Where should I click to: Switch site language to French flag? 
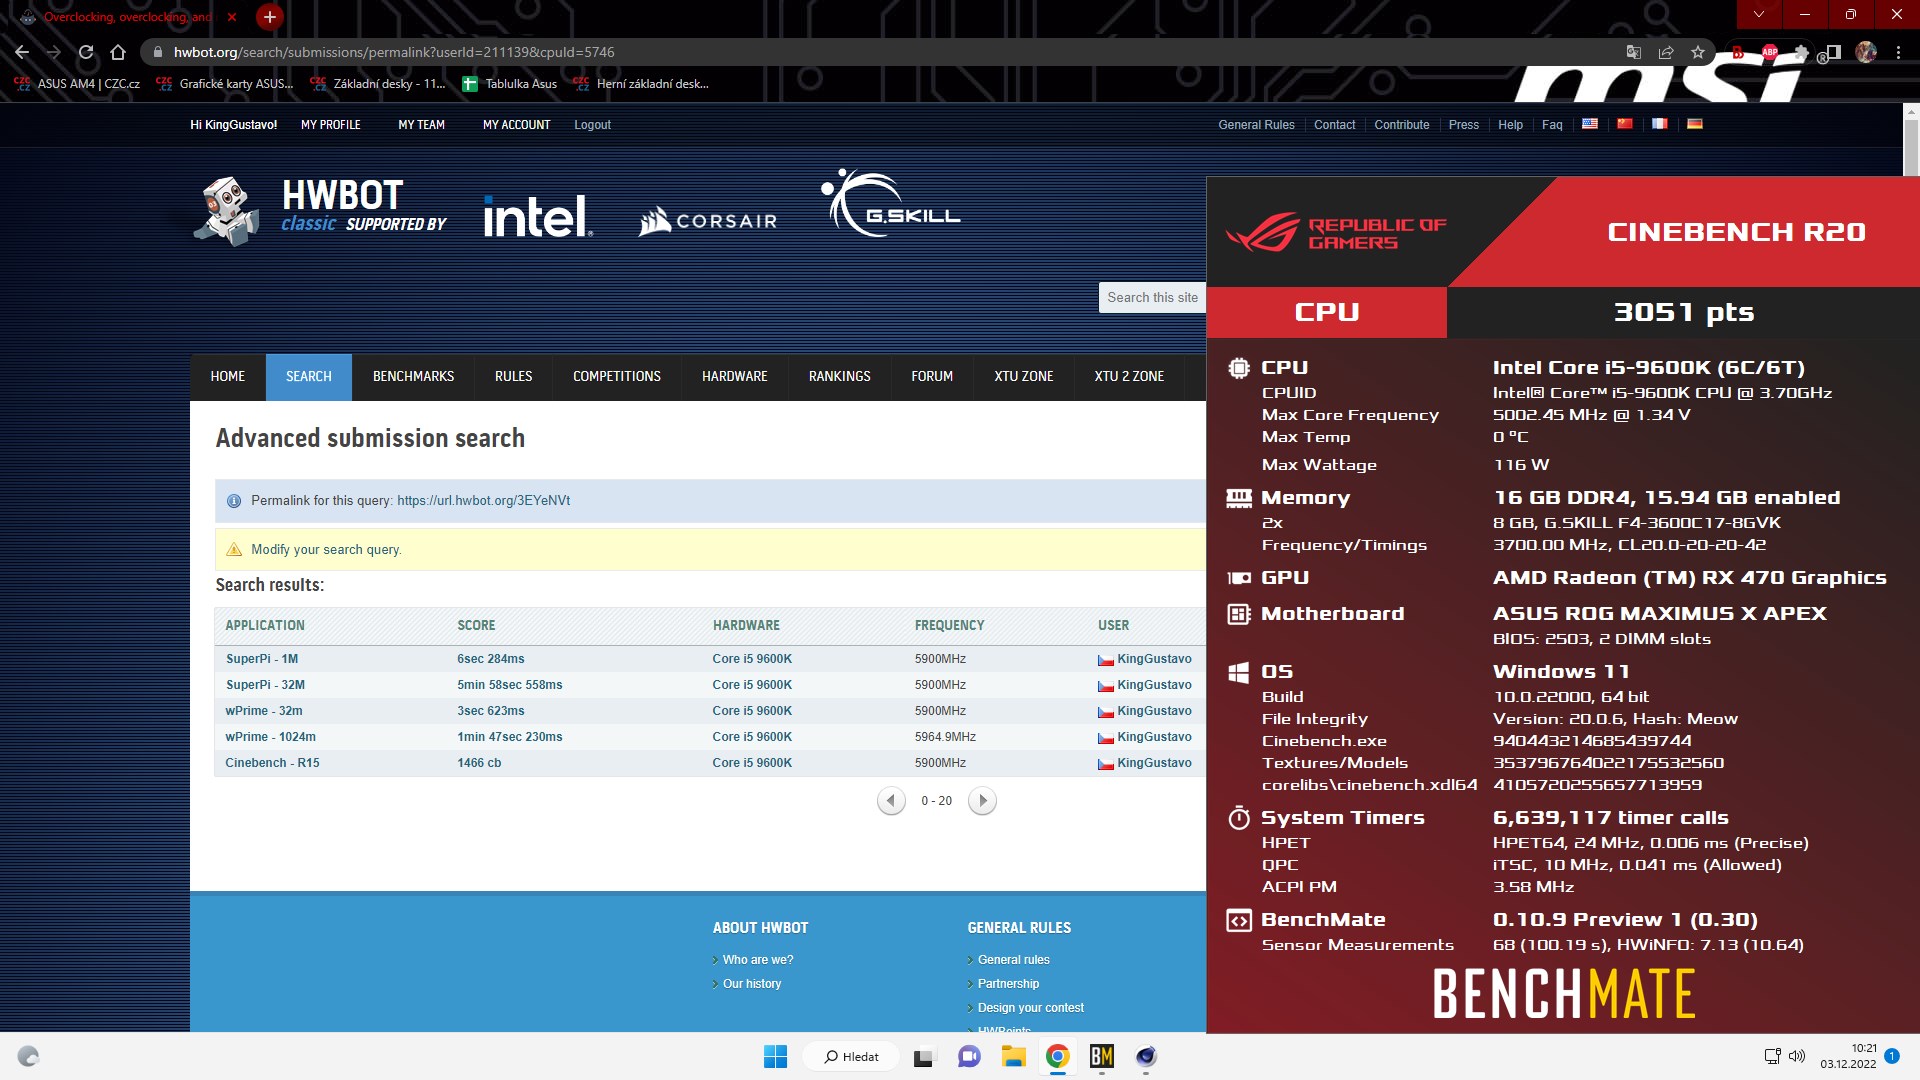[1660, 124]
